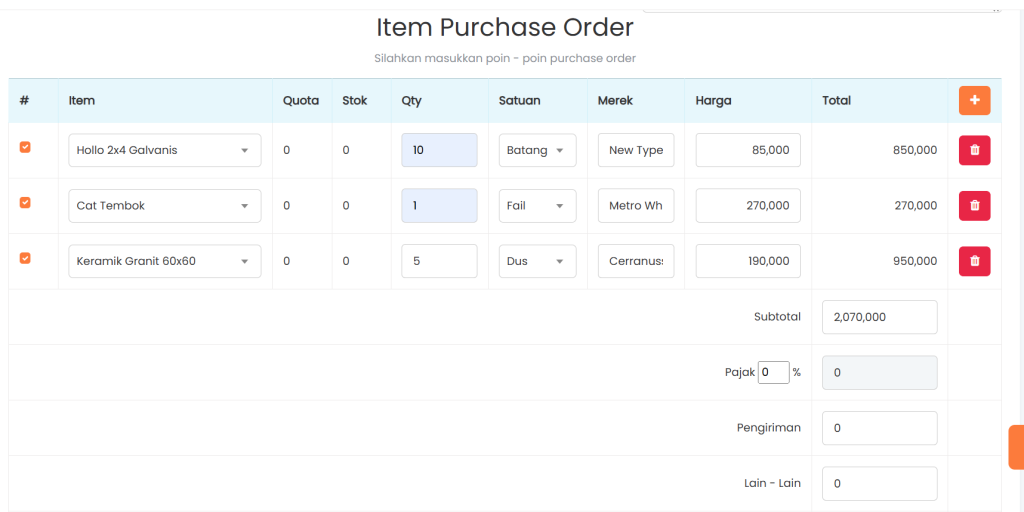Toggle the Keramik Granit 60x60 row checkbox
The width and height of the screenshot is (1024, 512).
tap(25, 258)
